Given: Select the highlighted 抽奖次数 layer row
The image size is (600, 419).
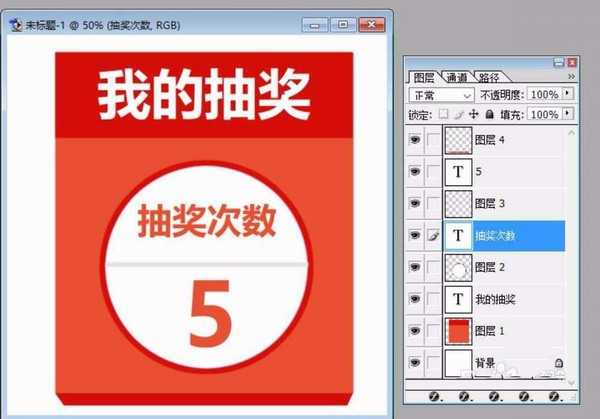Looking at the screenshot, I should tap(504, 236).
